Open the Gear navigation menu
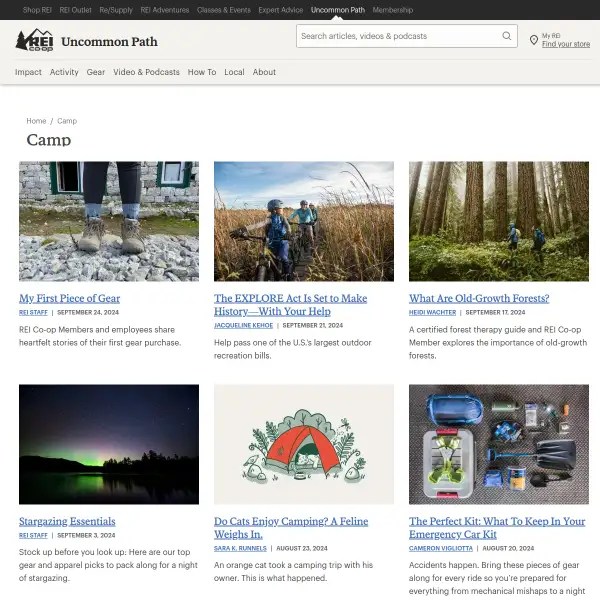 (x=96, y=72)
